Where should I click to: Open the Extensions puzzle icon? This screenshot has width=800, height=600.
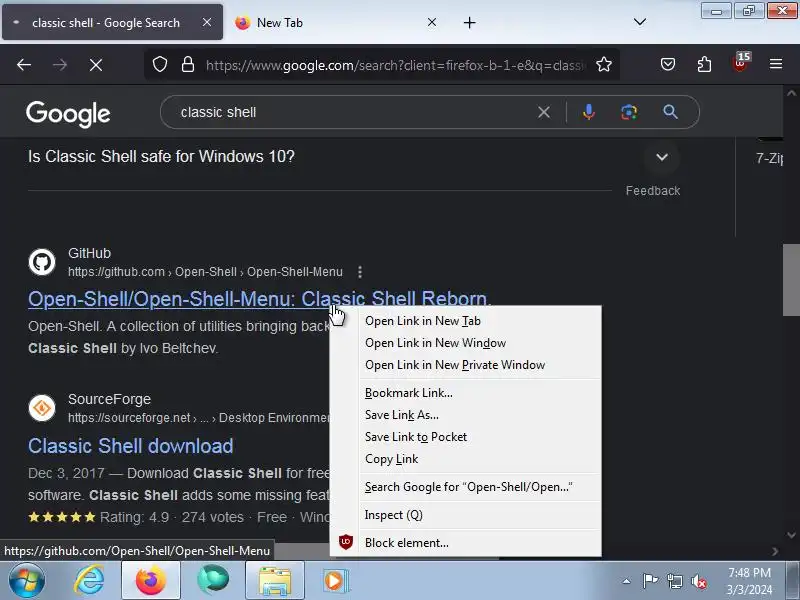704,64
